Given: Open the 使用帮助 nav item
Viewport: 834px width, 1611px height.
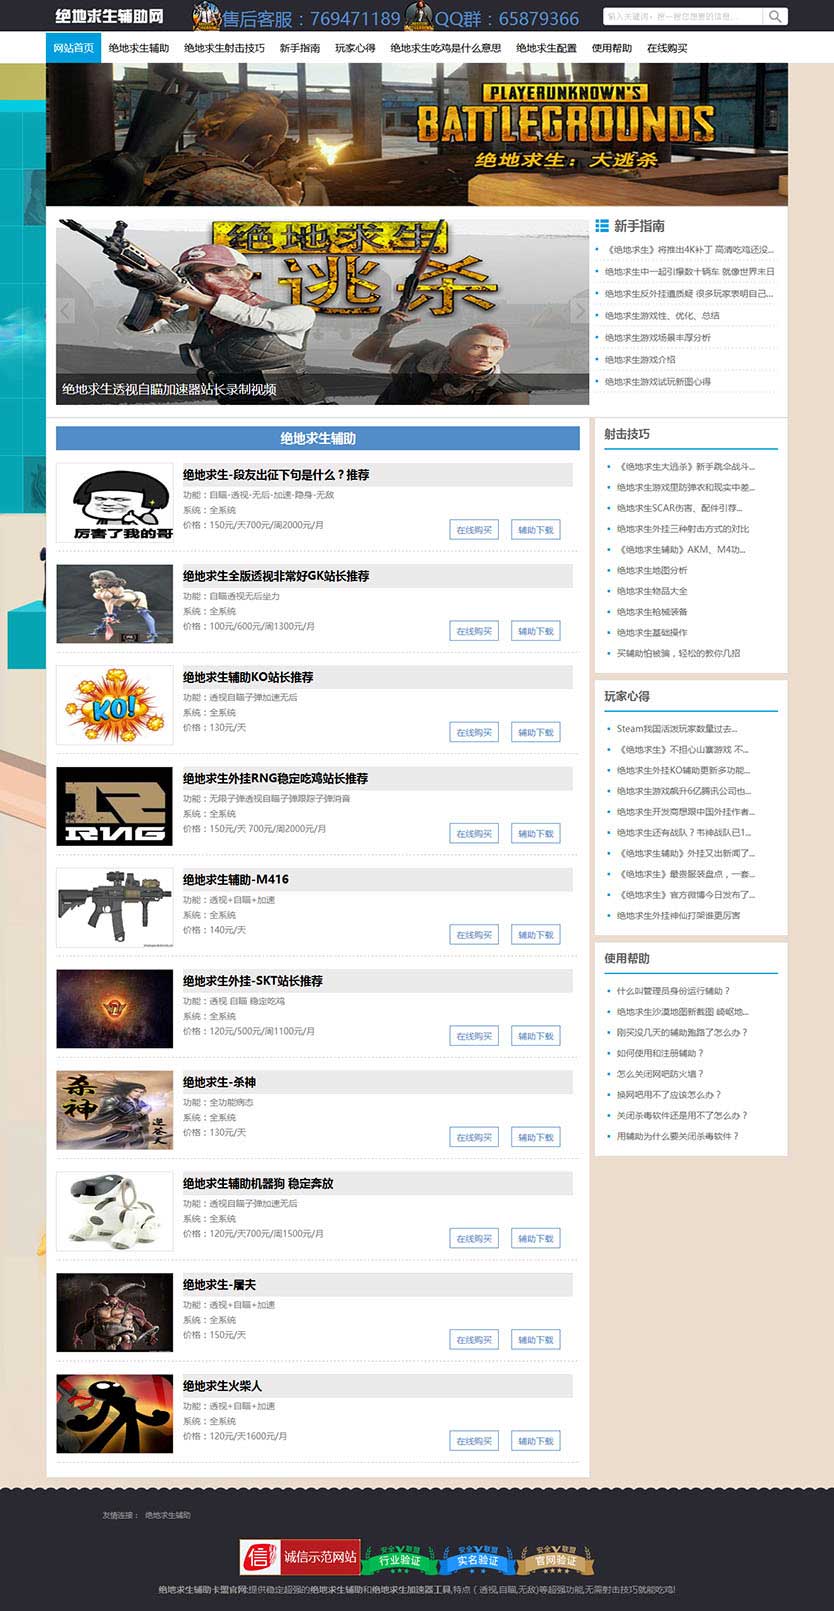Looking at the screenshot, I should coord(611,48).
